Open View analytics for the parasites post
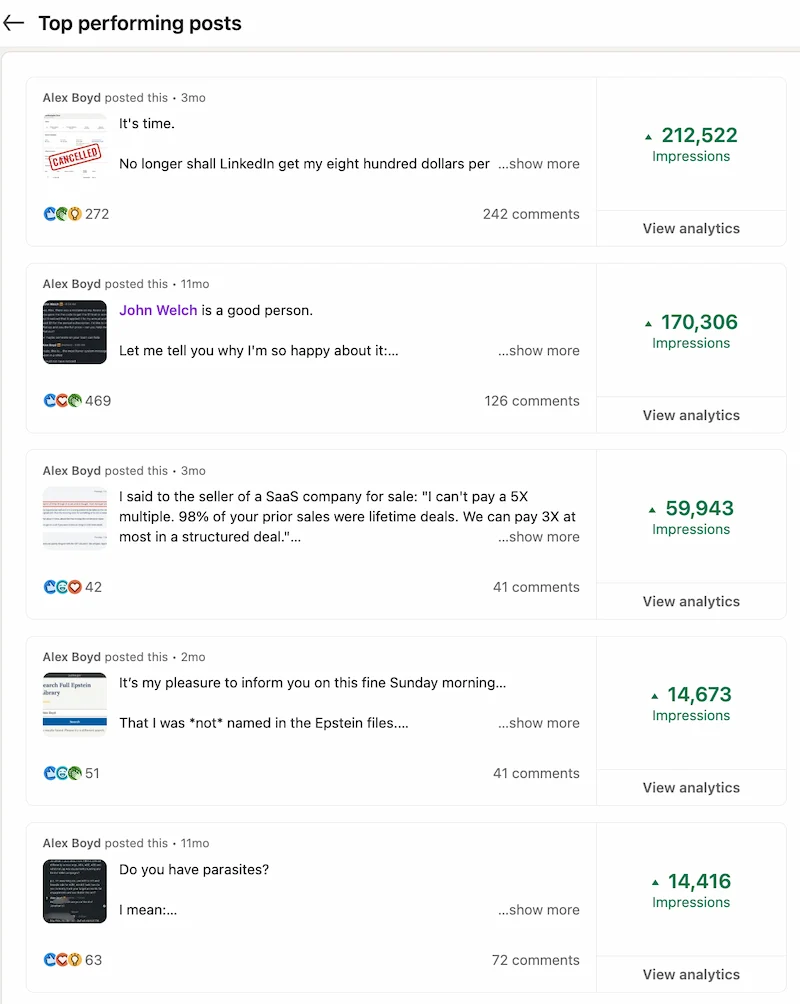The height and width of the screenshot is (1004, 800). 690,974
